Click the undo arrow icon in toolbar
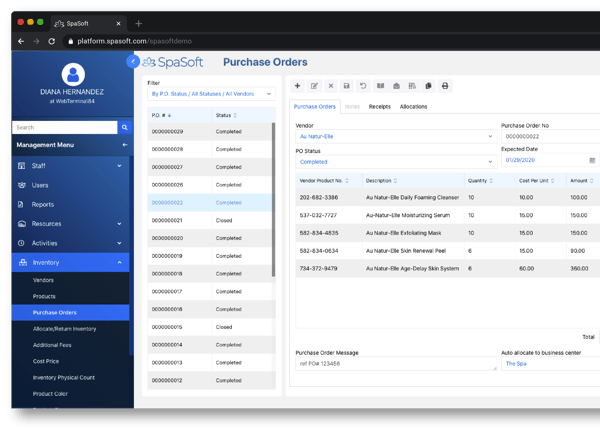Viewport: 600px width, 433px height. (x=363, y=86)
